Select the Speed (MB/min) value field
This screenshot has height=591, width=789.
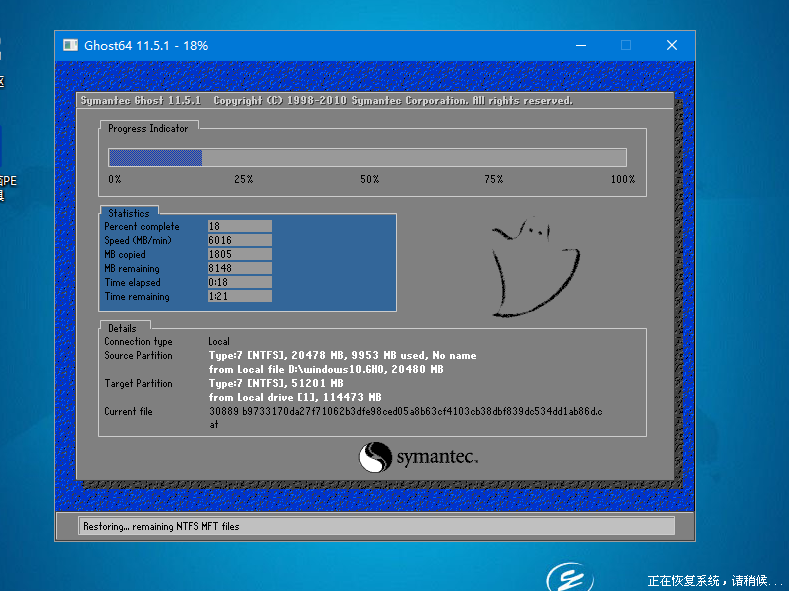[x=240, y=240]
